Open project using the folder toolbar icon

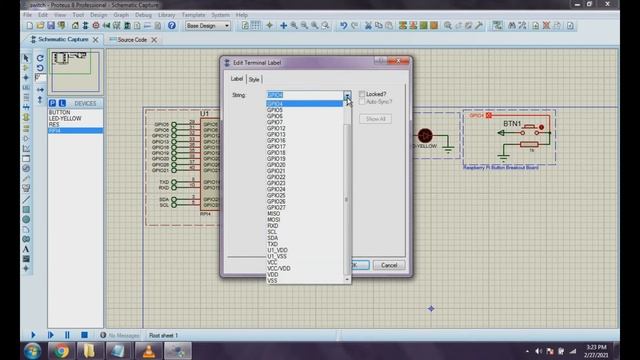40,26
